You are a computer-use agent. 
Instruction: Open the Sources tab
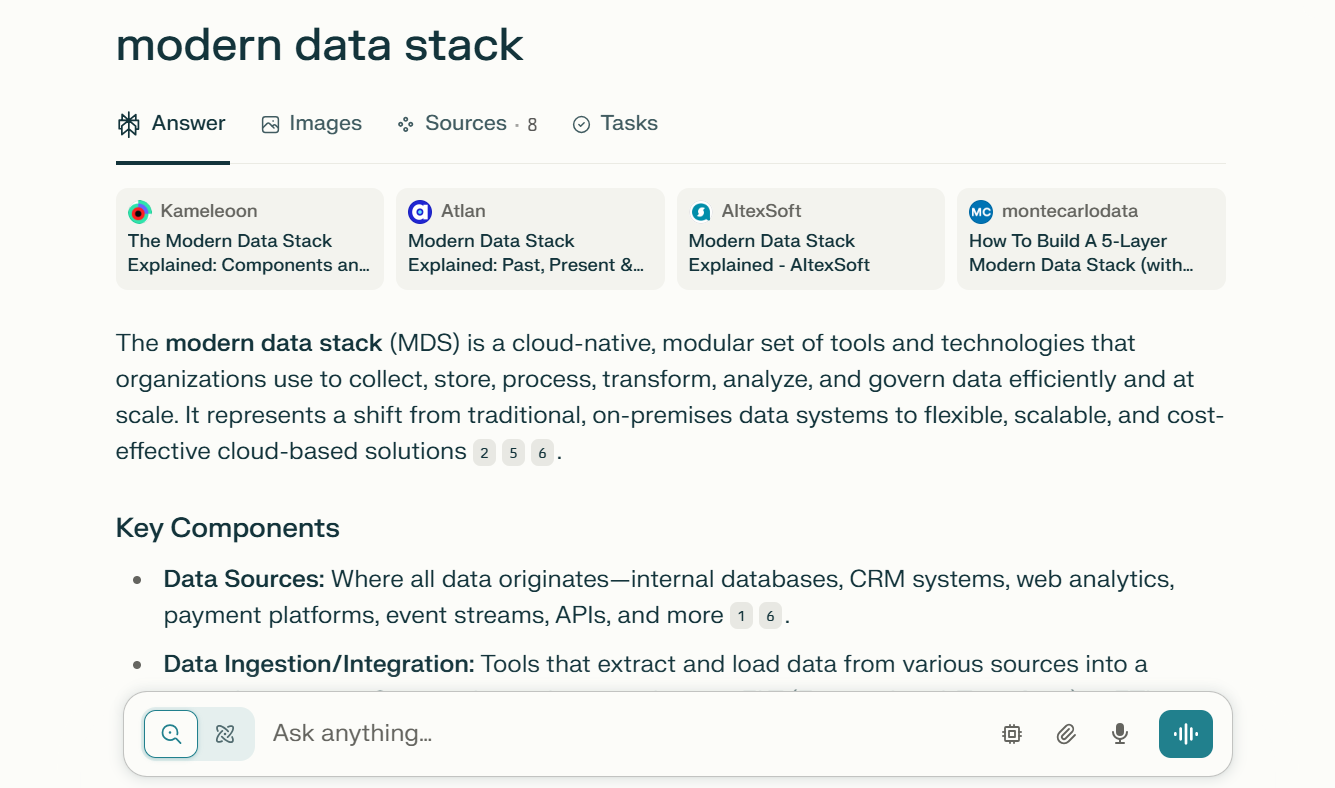466,124
